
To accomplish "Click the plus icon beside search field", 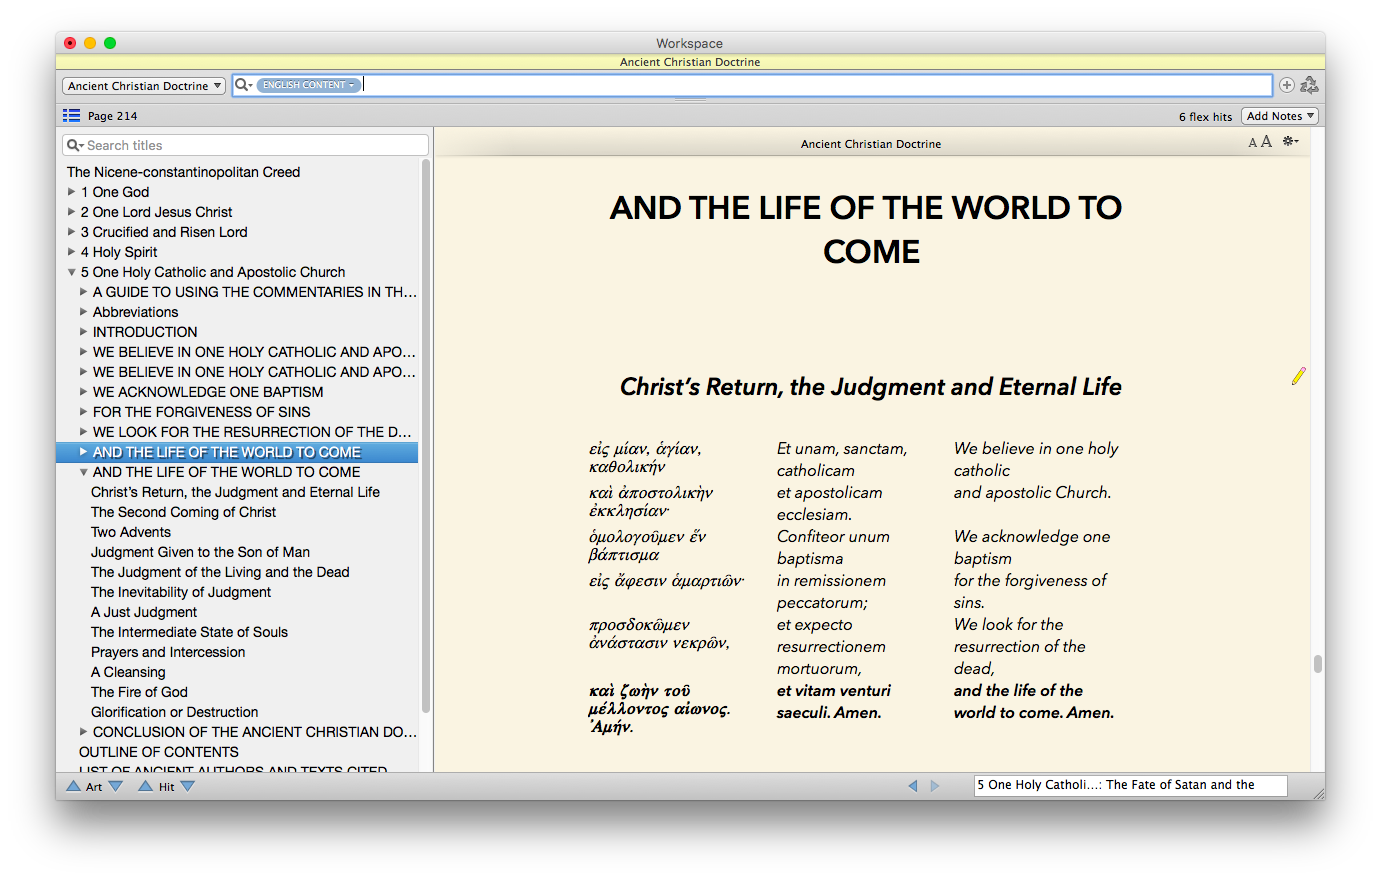I will [1287, 86].
